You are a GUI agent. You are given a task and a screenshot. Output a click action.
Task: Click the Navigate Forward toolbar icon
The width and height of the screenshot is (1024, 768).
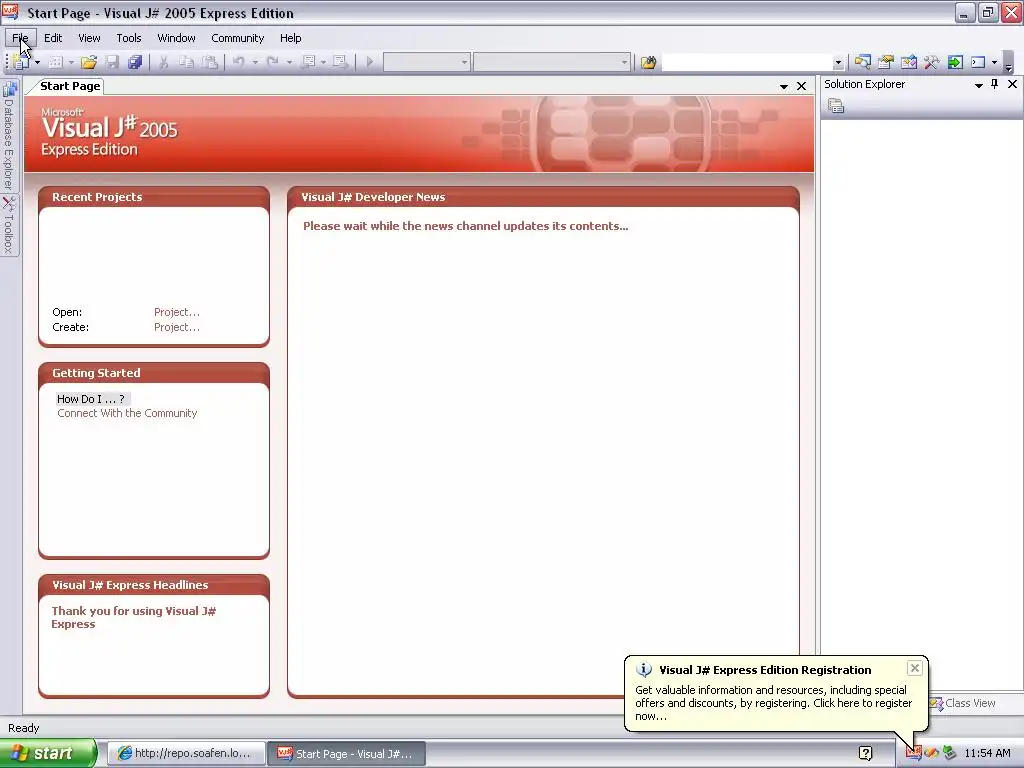(x=340, y=62)
